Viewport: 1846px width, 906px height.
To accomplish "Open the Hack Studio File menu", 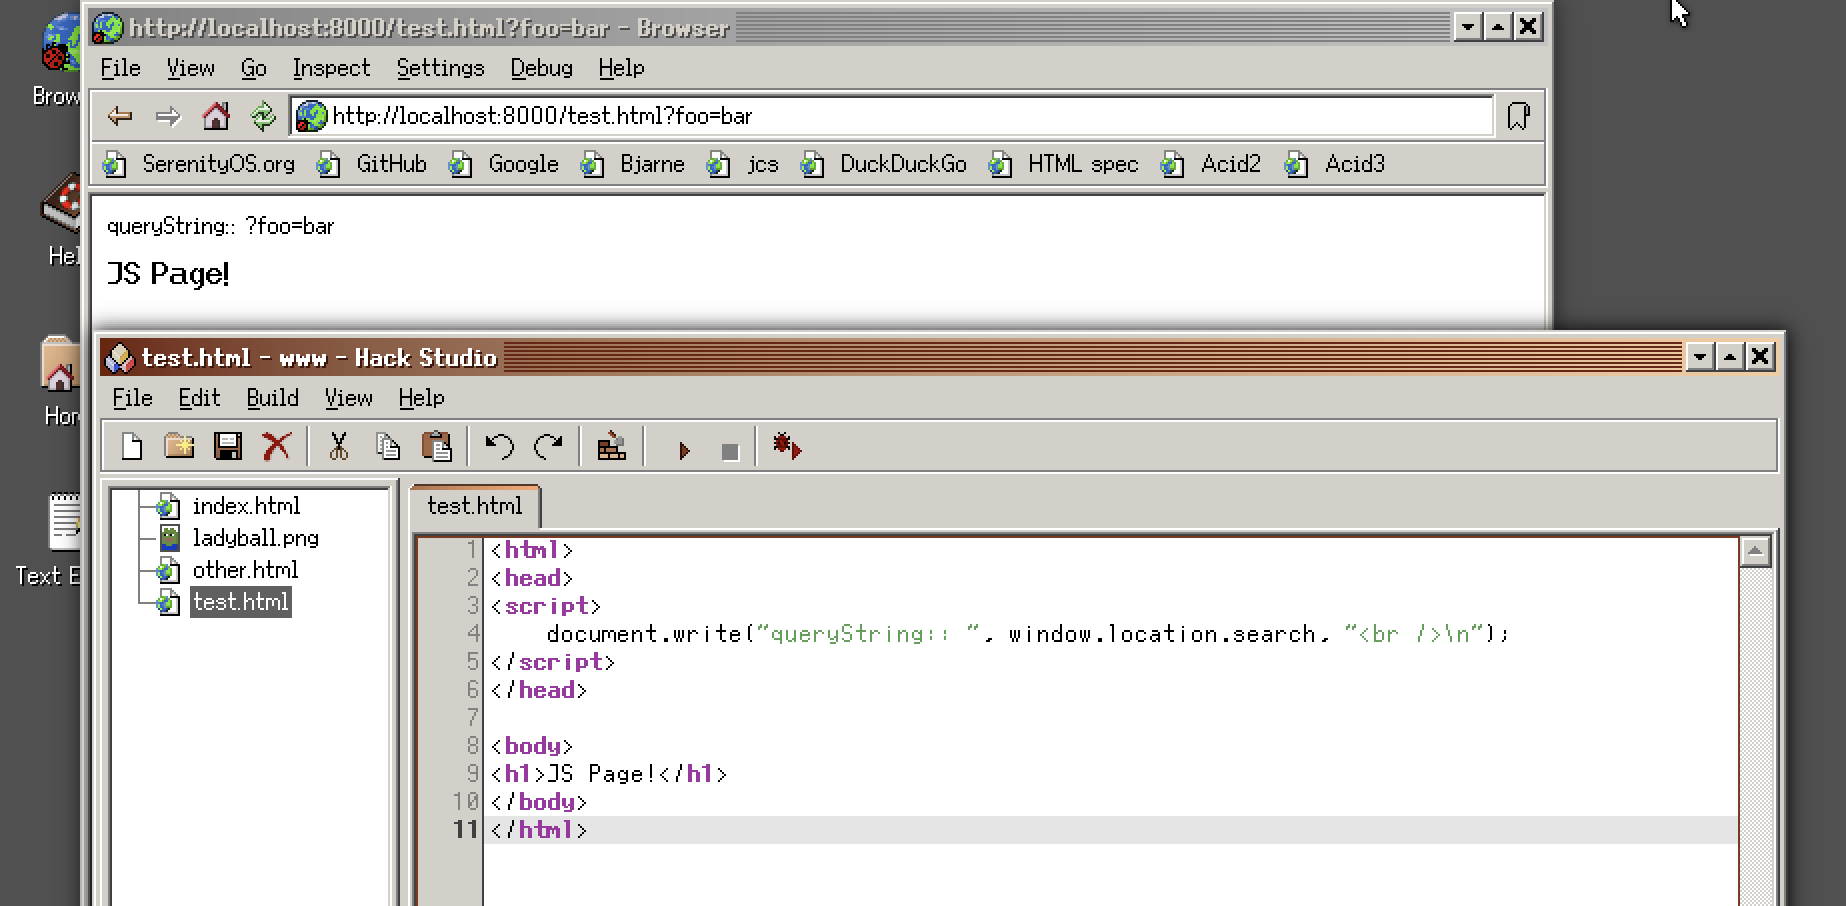I will click(132, 398).
